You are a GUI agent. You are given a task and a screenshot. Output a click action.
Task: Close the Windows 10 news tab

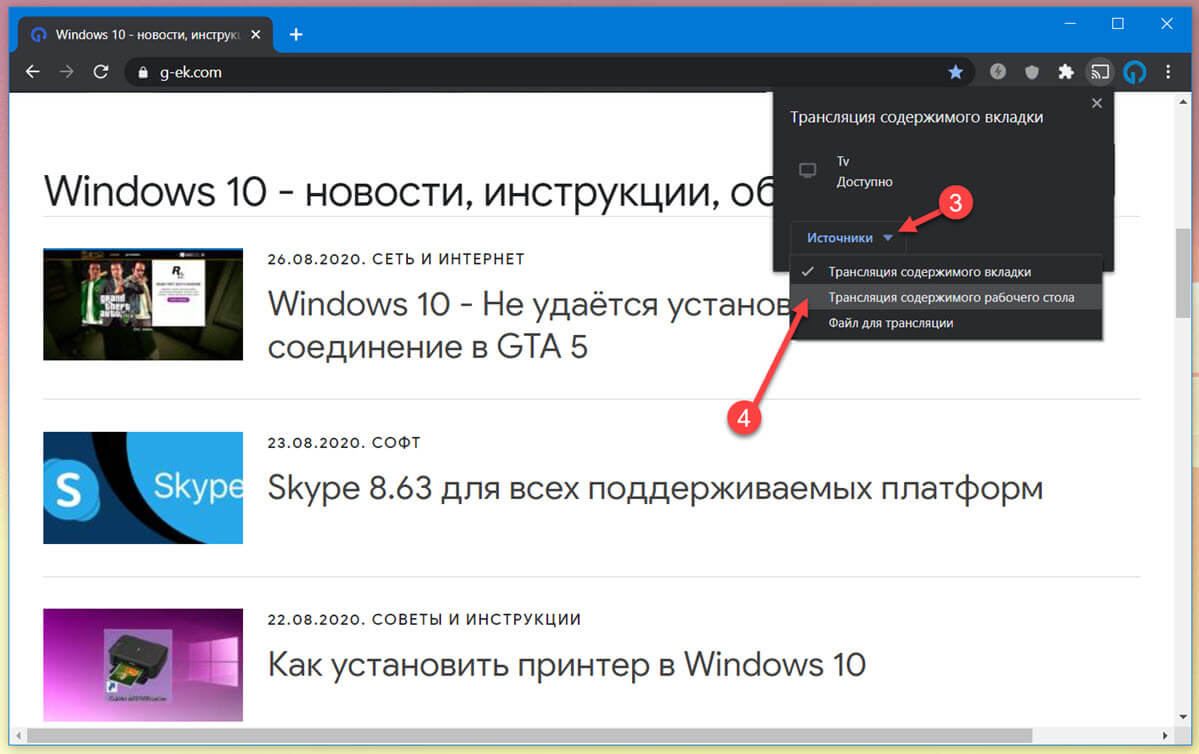(x=255, y=34)
